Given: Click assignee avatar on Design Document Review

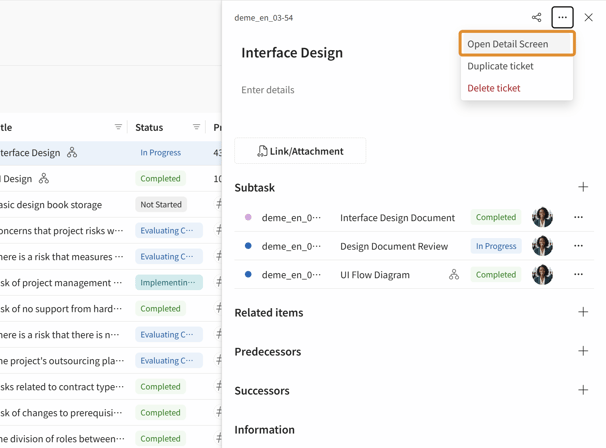Looking at the screenshot, I should coord(542,246).
